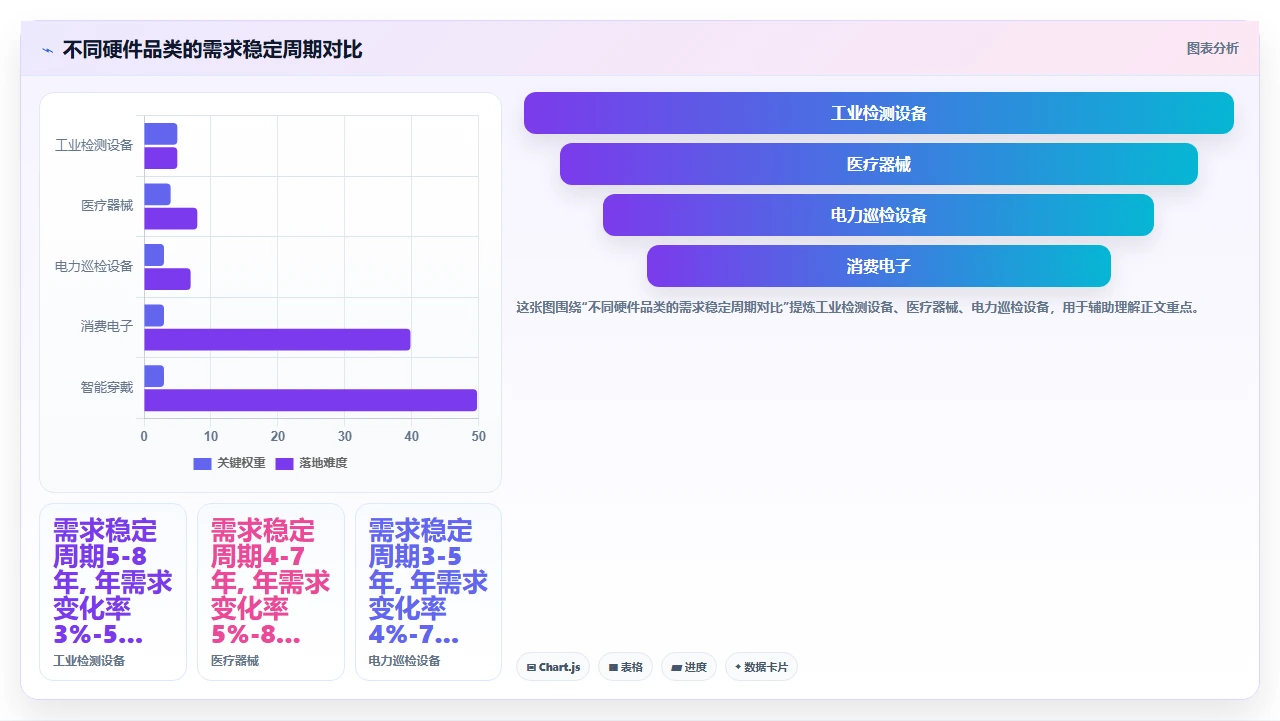
Task: Click the 工业检测设备 关键权重 bar
Action: point(161,134)
